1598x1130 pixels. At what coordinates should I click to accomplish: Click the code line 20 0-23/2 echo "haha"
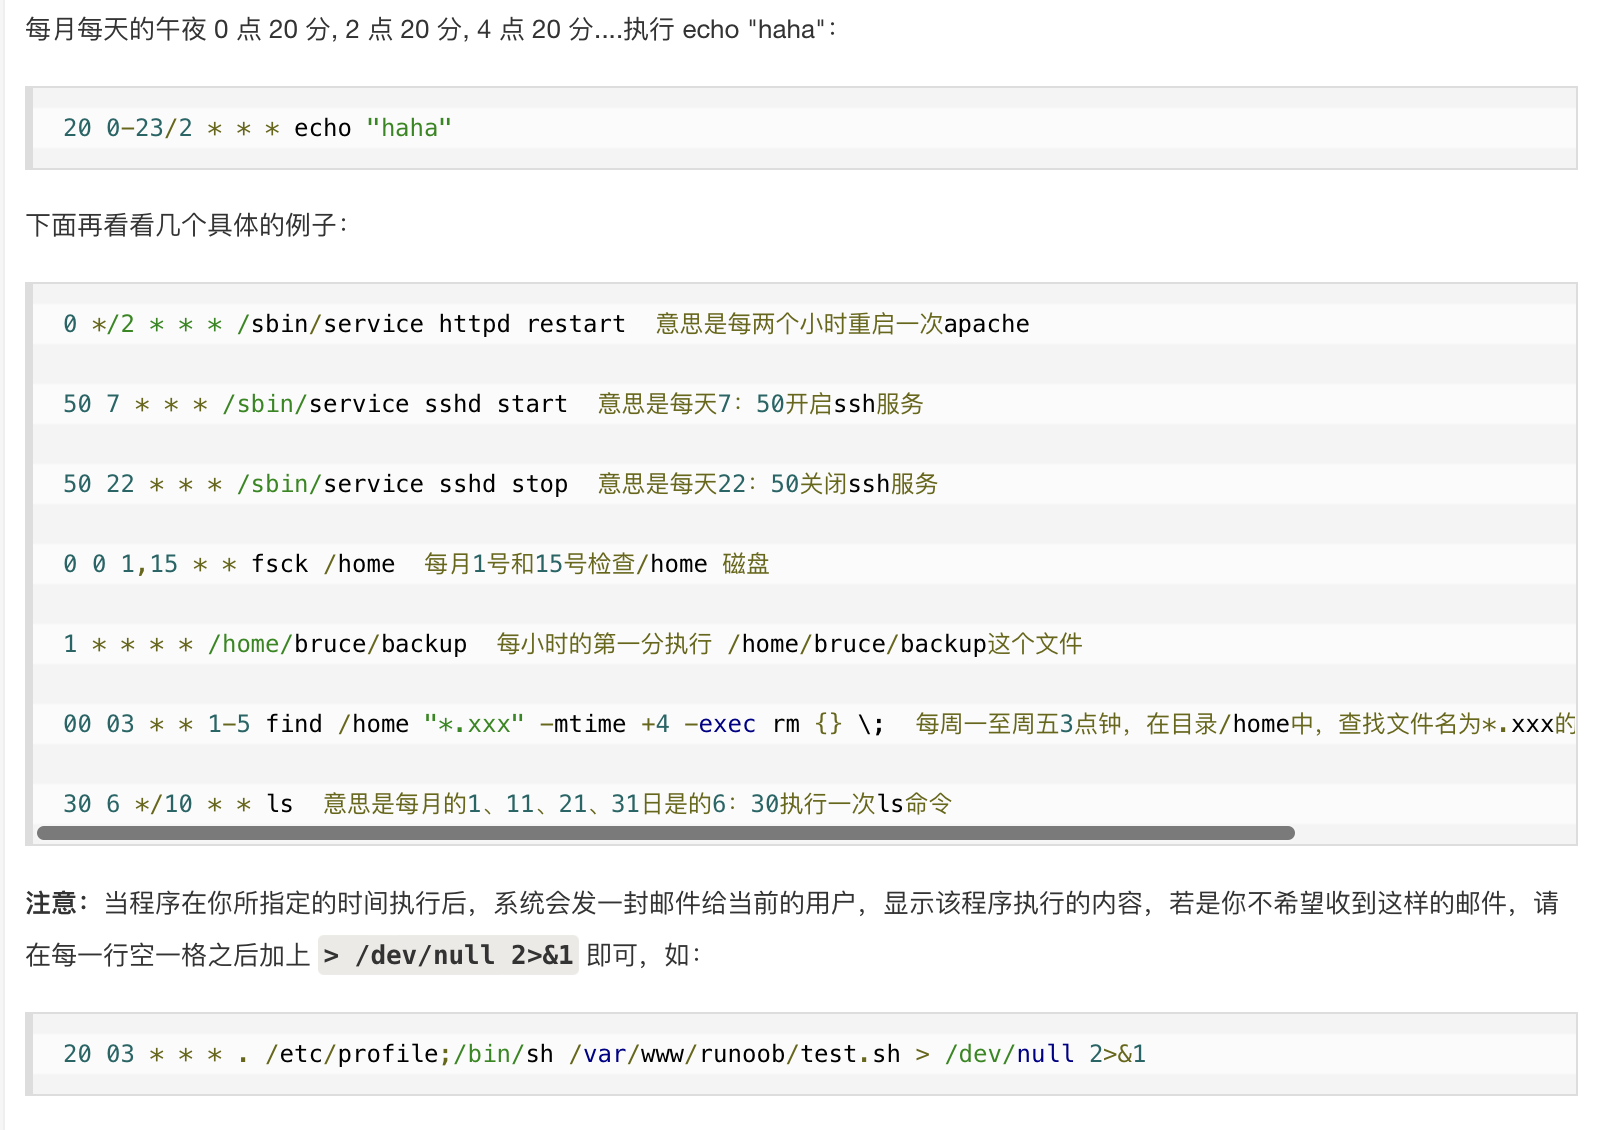257,128
